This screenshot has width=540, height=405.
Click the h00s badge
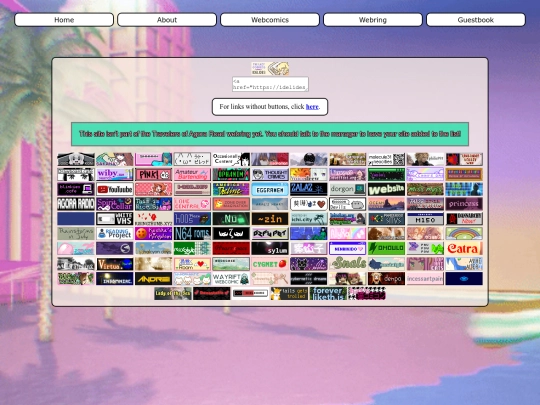(x=192, y=219)
